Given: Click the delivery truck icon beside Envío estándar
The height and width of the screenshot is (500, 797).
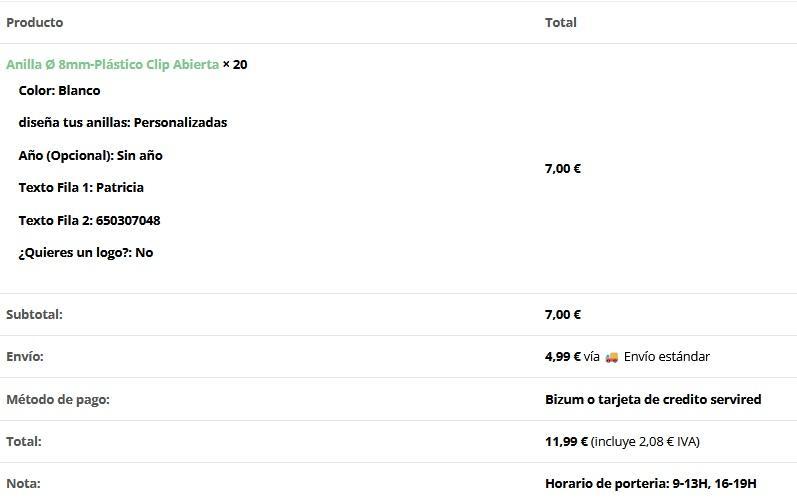Looking at the screenshot, I should [x=611, y=357].
